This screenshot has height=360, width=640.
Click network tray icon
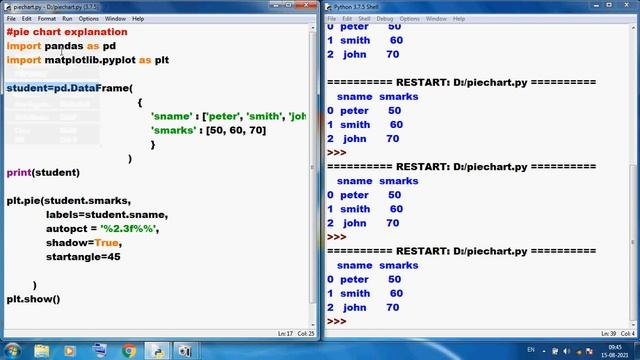555,351
